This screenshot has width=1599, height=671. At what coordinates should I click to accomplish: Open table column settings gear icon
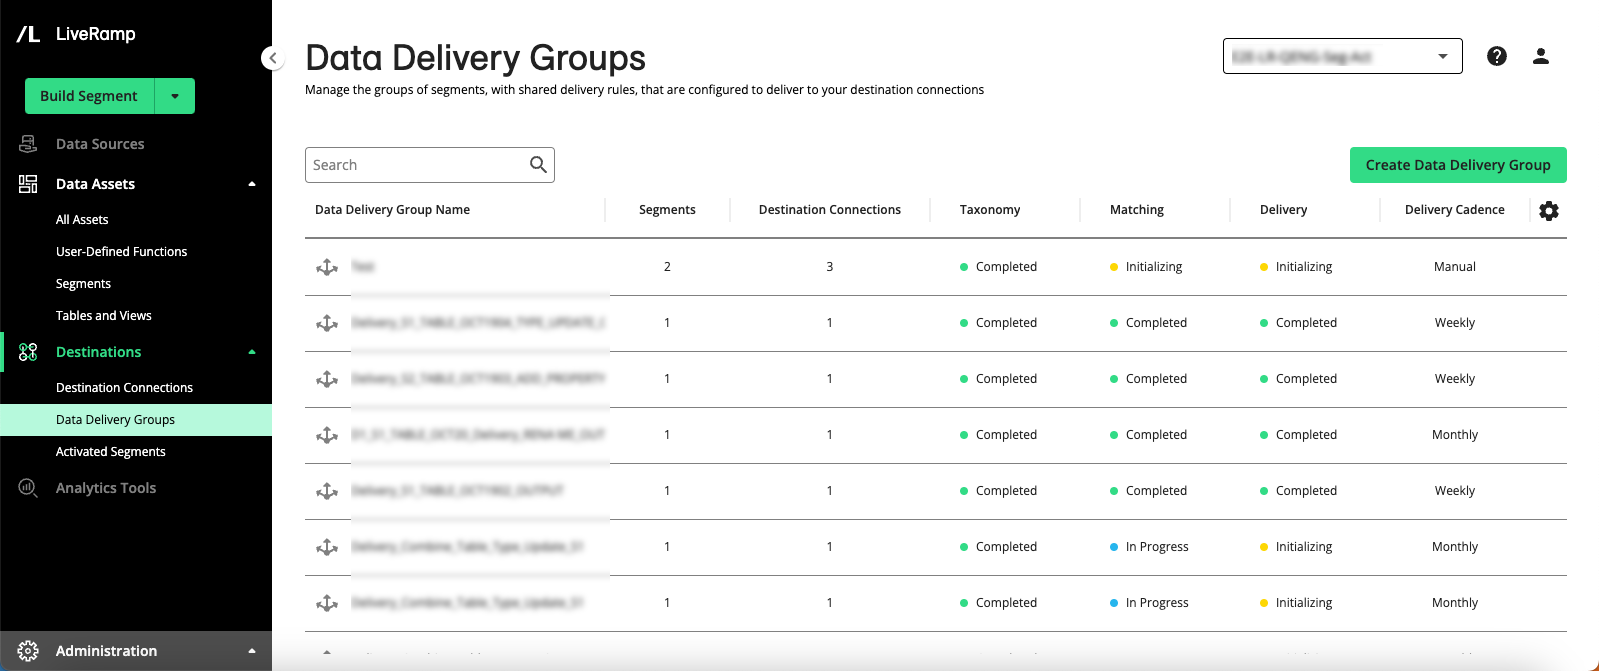1549,211
